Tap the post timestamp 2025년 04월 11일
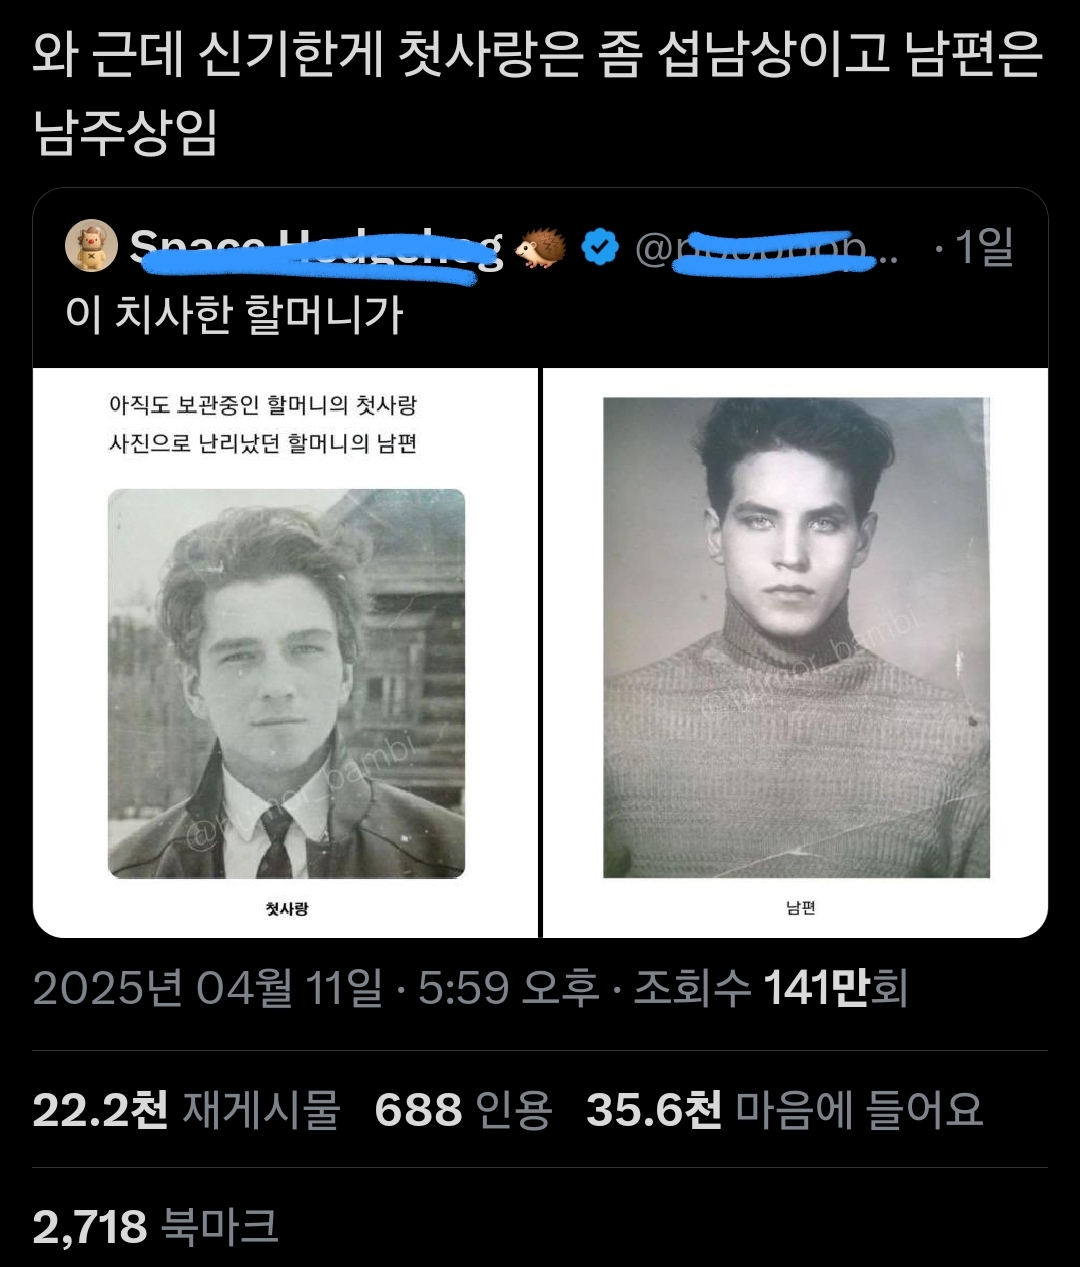Viewport: 1080px width, 1267px height. point(208,989)
